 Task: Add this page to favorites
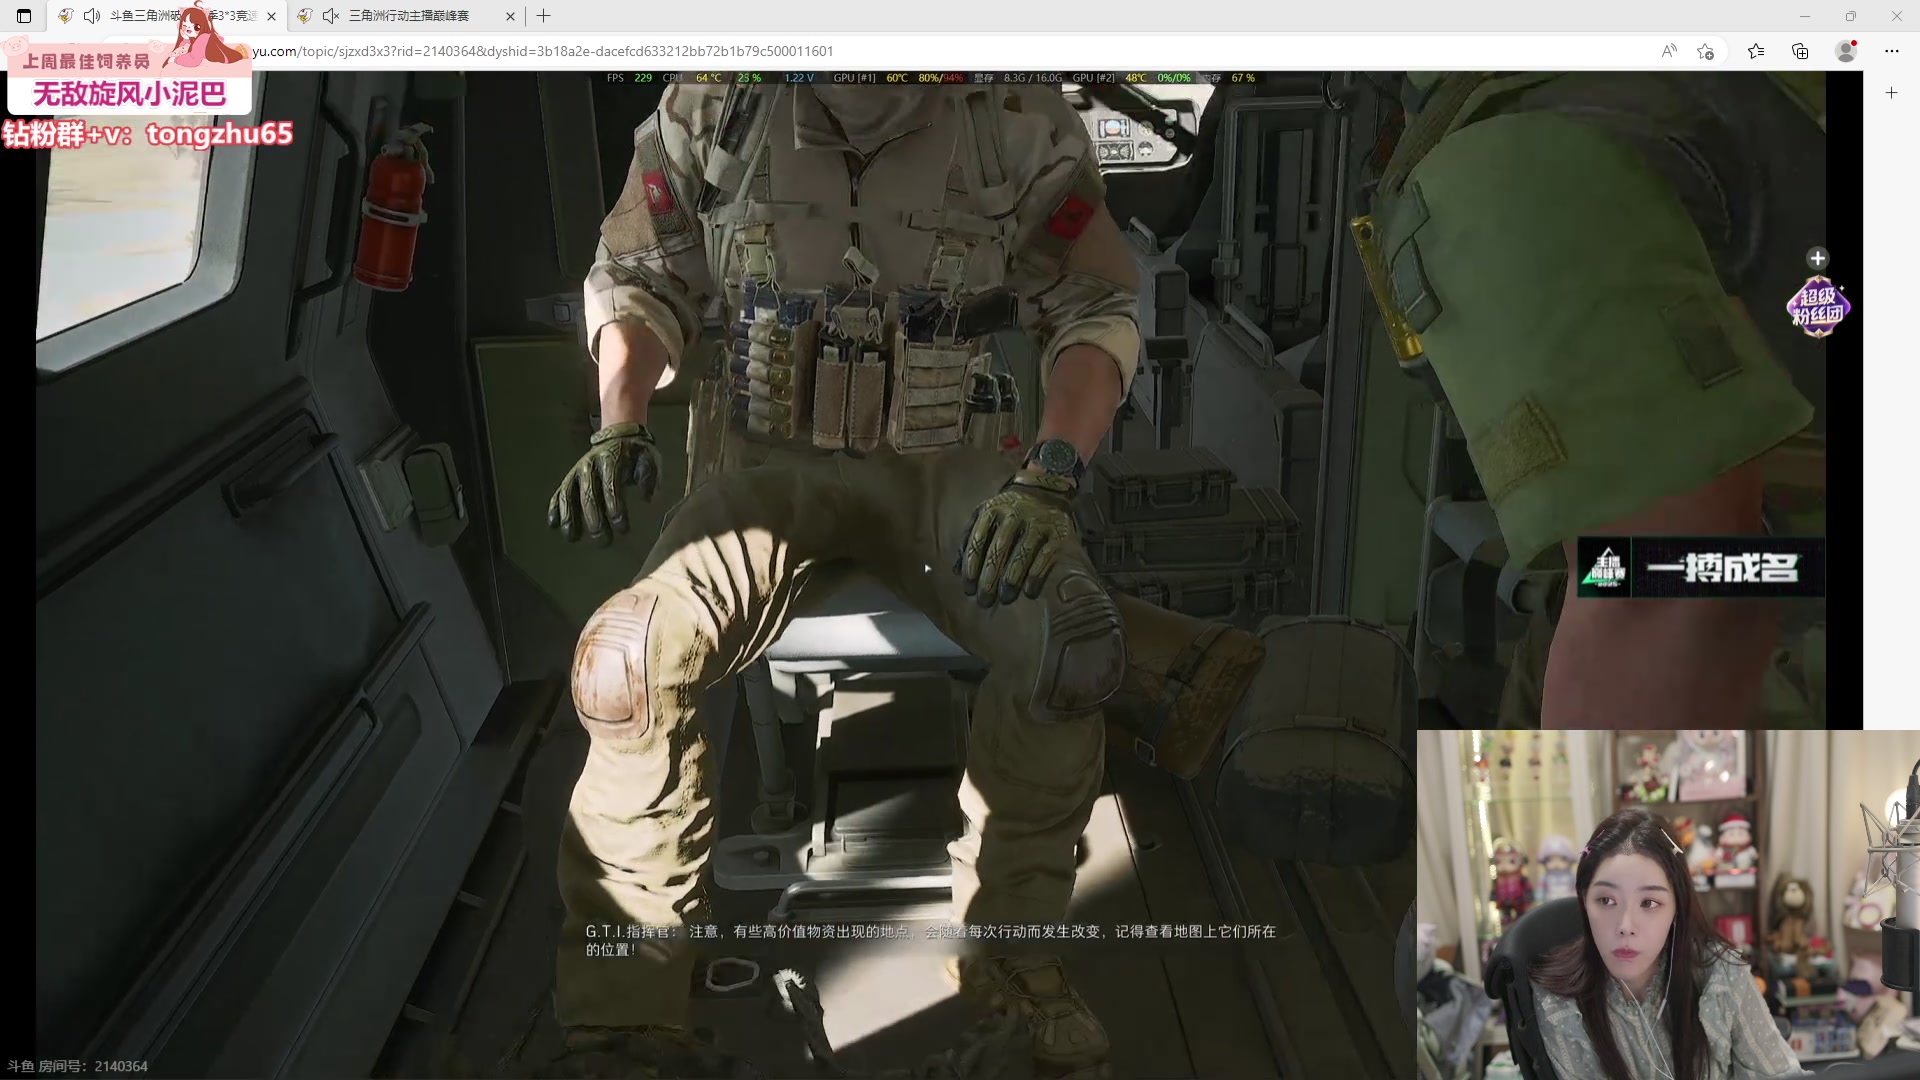(1706, 51)
